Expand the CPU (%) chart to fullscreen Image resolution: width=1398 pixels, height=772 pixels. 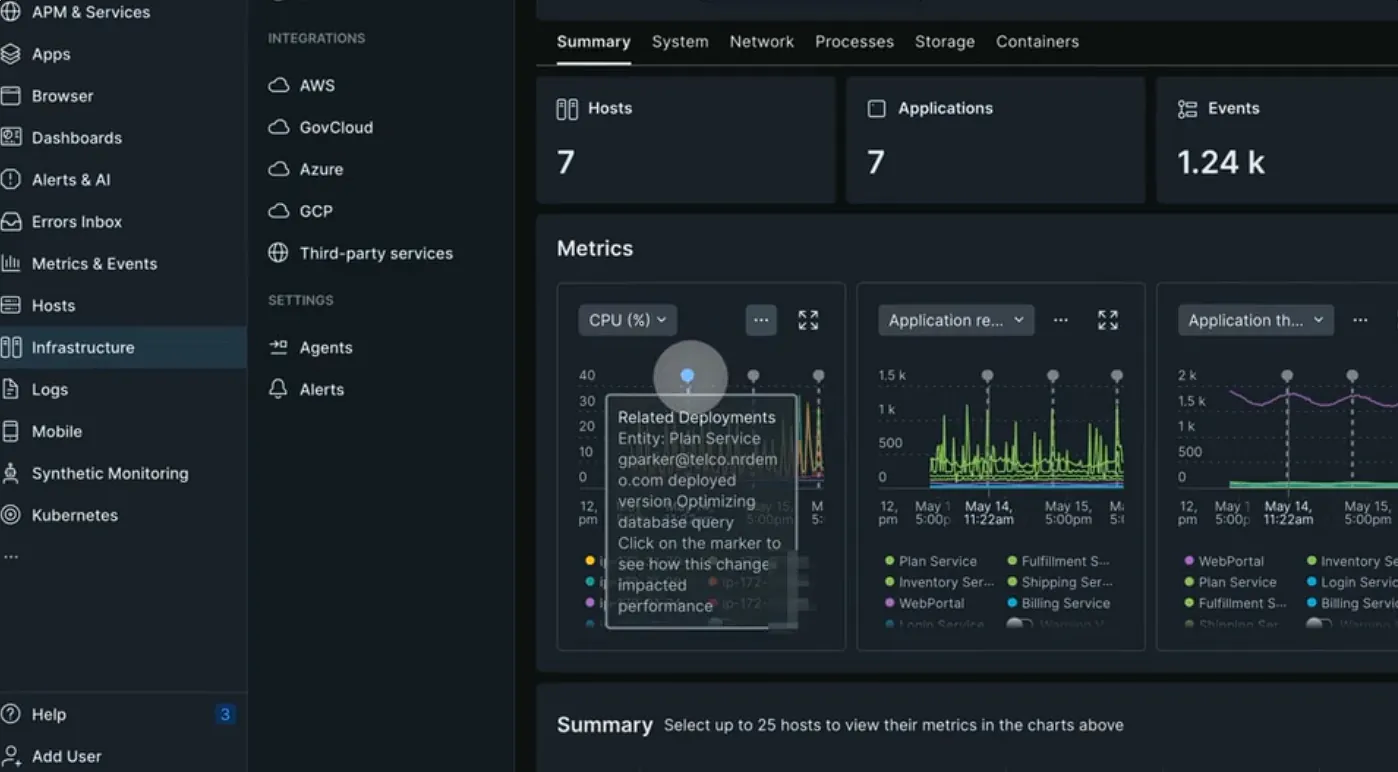tap(808, 320)
